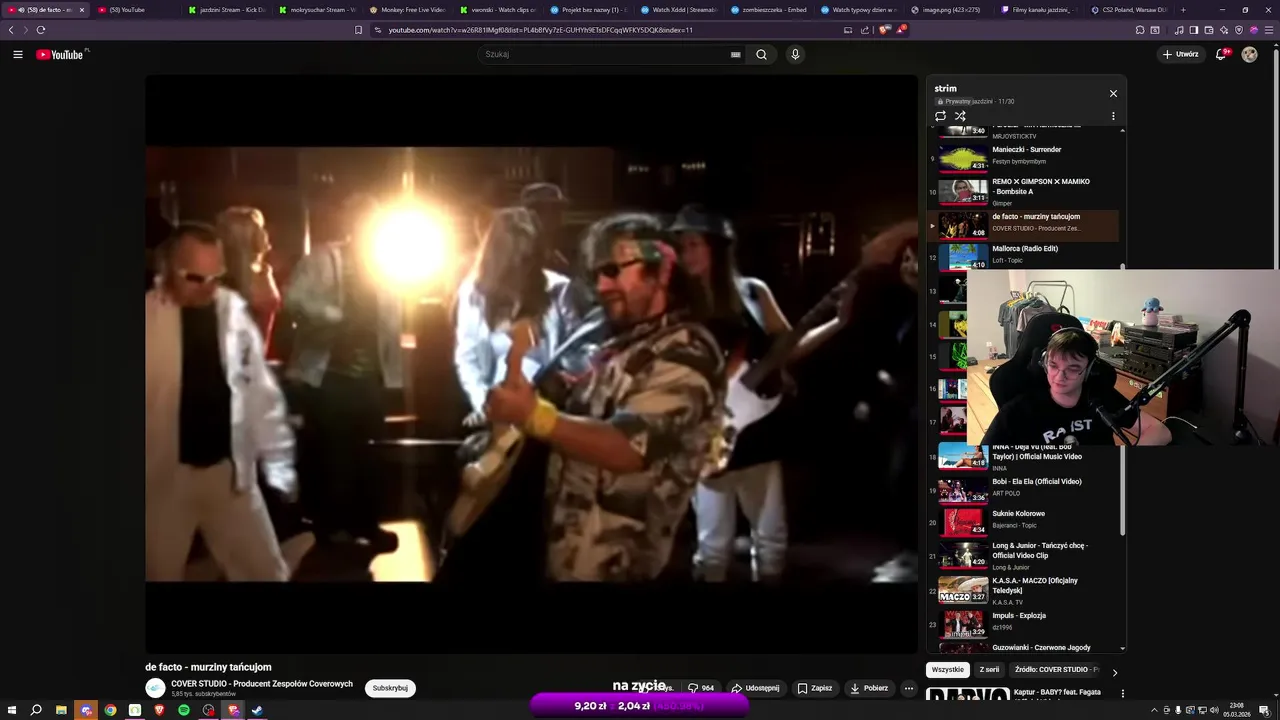The image size is (1280, 720).
Task: Reload the page
Action: pyautogui.click(x=41, y=30)
